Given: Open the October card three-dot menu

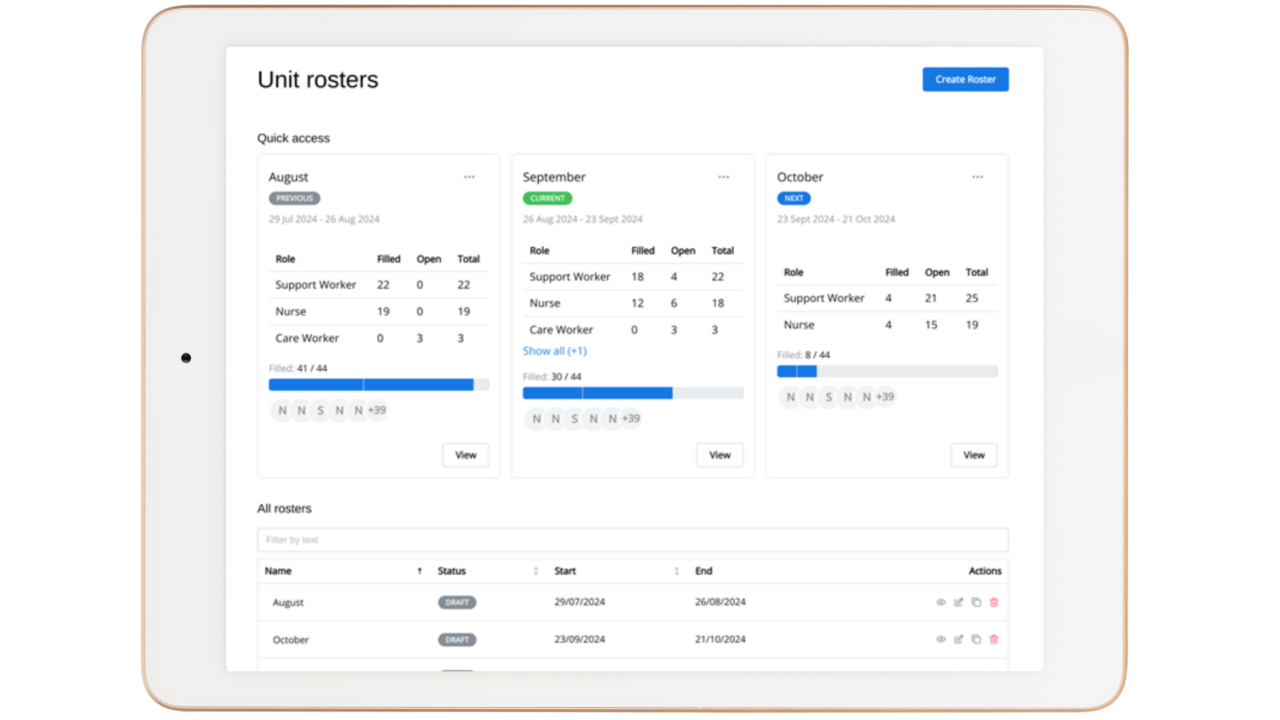Looking at the screenshot, I should click(x=977, y=177).
